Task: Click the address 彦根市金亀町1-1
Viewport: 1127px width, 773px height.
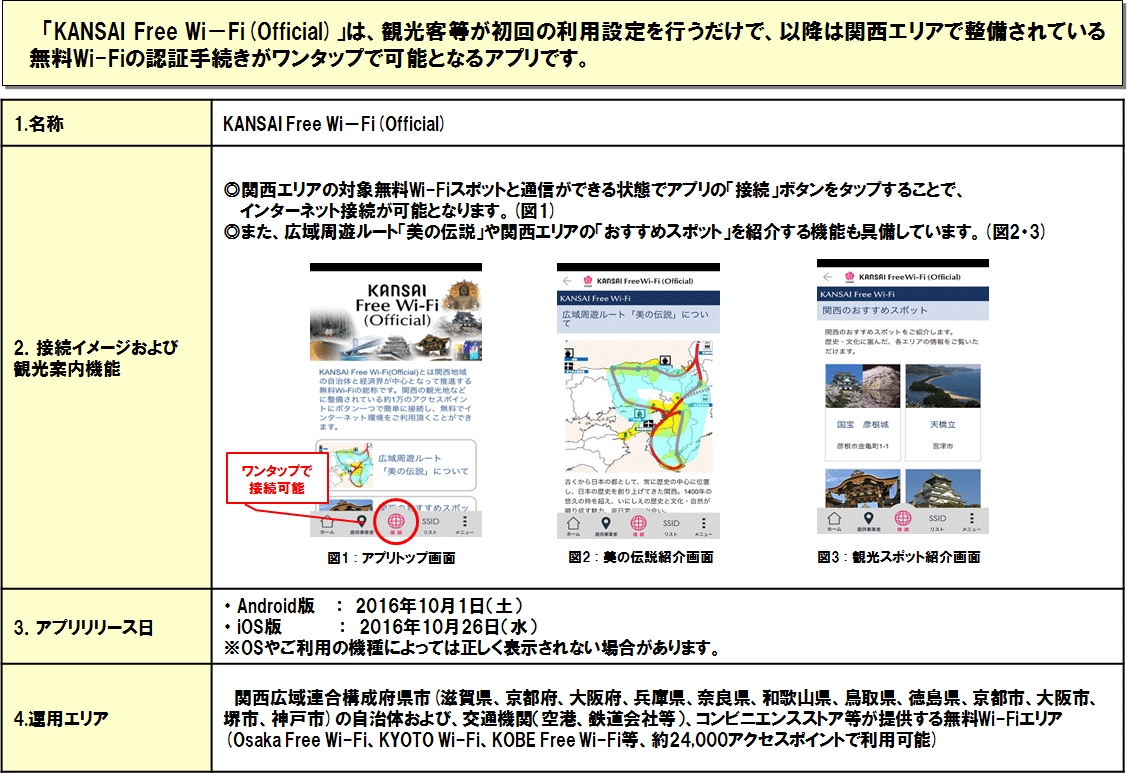Action: click(862, 447)
